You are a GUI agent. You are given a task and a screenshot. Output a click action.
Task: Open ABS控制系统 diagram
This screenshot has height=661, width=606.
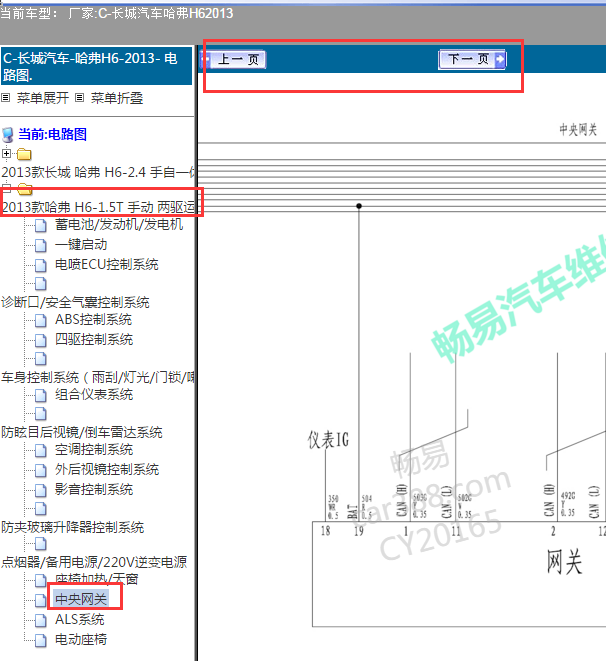pos(93,320)
